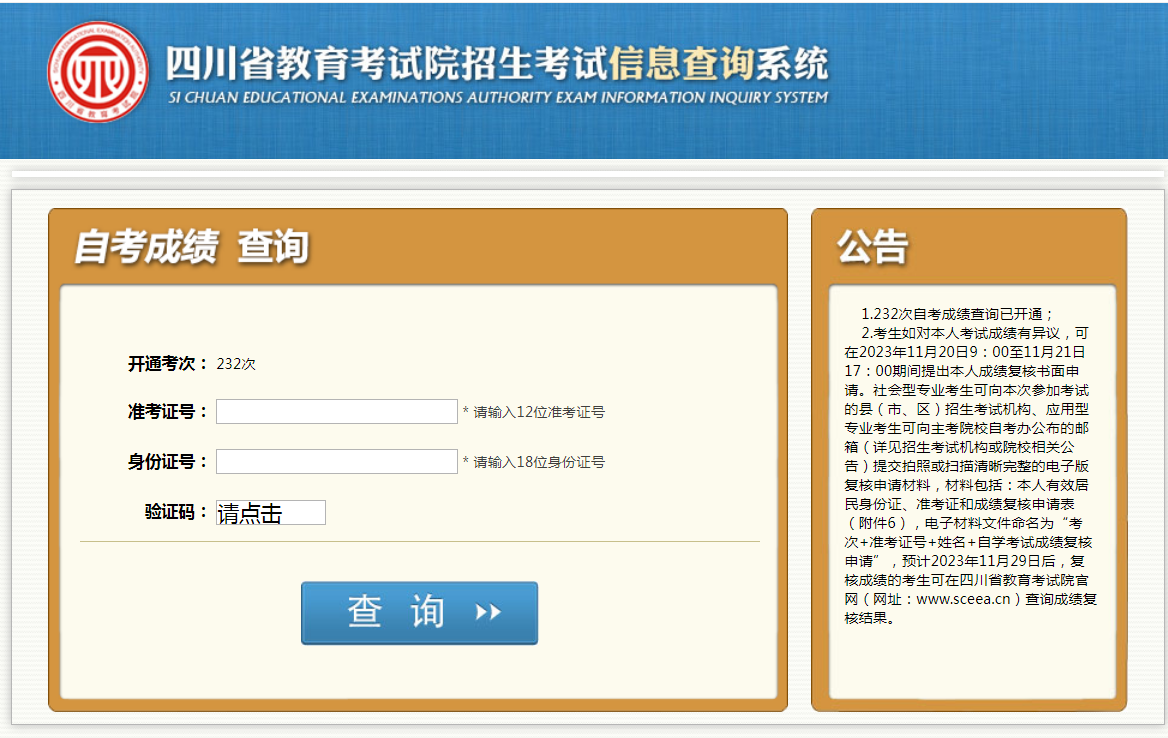The height and width of the screenshot is (738, 1168).
Task: Click the double arrow icon on 查询 button
Action: point(488,612)
